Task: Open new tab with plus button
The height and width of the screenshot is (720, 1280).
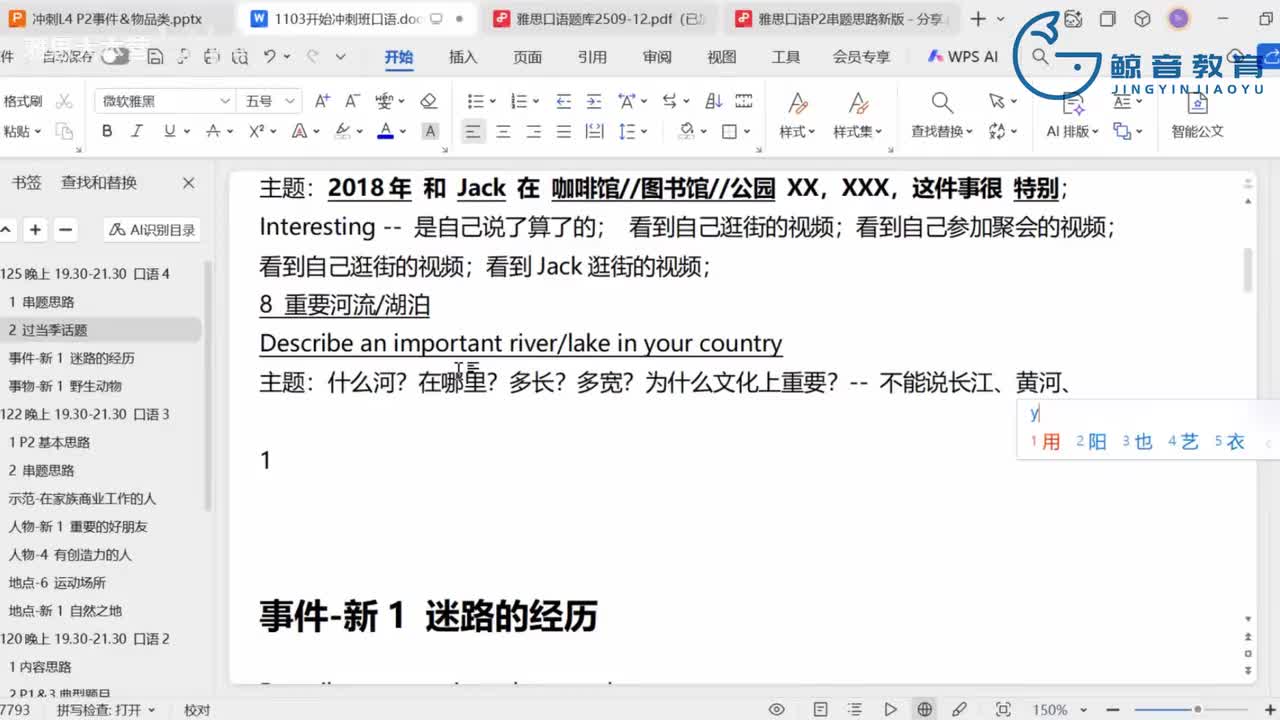Action: coord(978,18)
